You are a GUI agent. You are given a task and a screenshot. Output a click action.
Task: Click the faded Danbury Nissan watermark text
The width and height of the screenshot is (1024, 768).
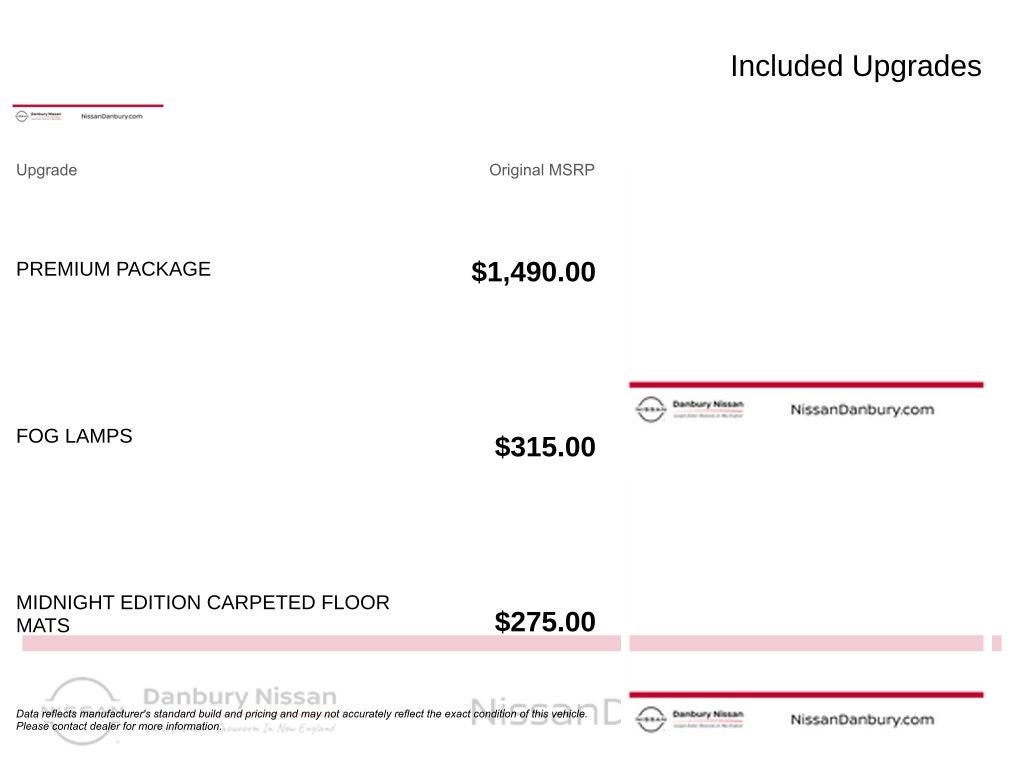[x=240, y=696]
